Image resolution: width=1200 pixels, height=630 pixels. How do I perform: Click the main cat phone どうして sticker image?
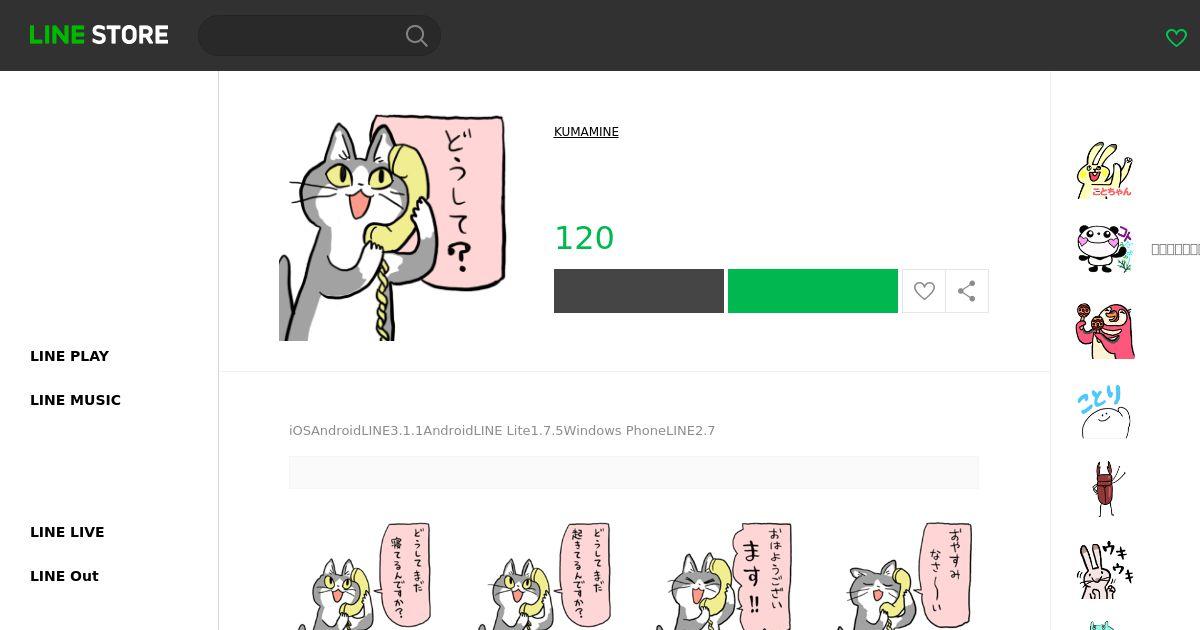(392, 228)
